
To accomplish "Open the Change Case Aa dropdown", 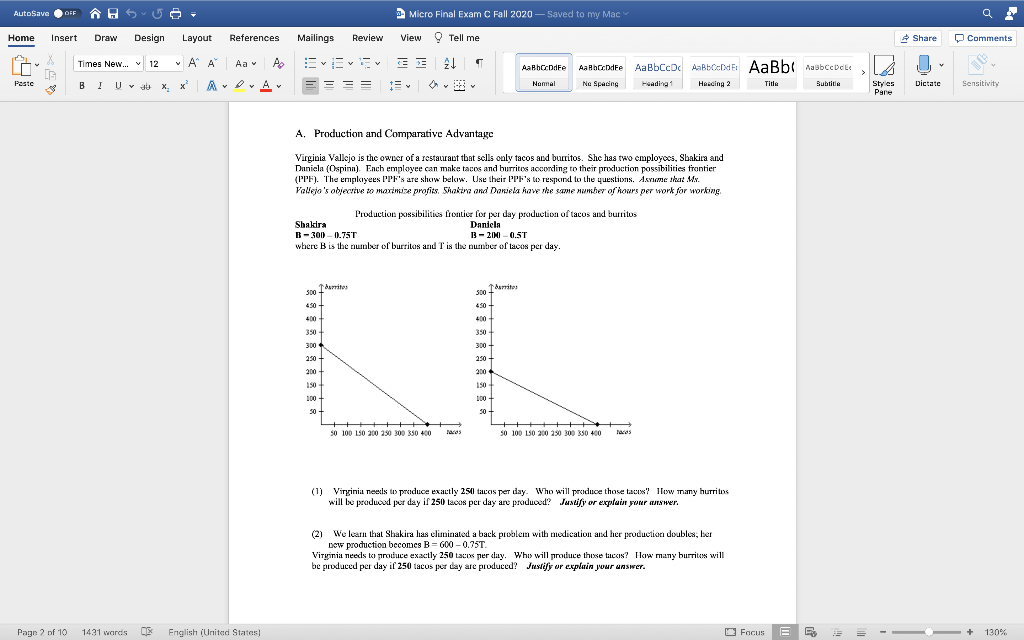I will (x=246, y=63).
